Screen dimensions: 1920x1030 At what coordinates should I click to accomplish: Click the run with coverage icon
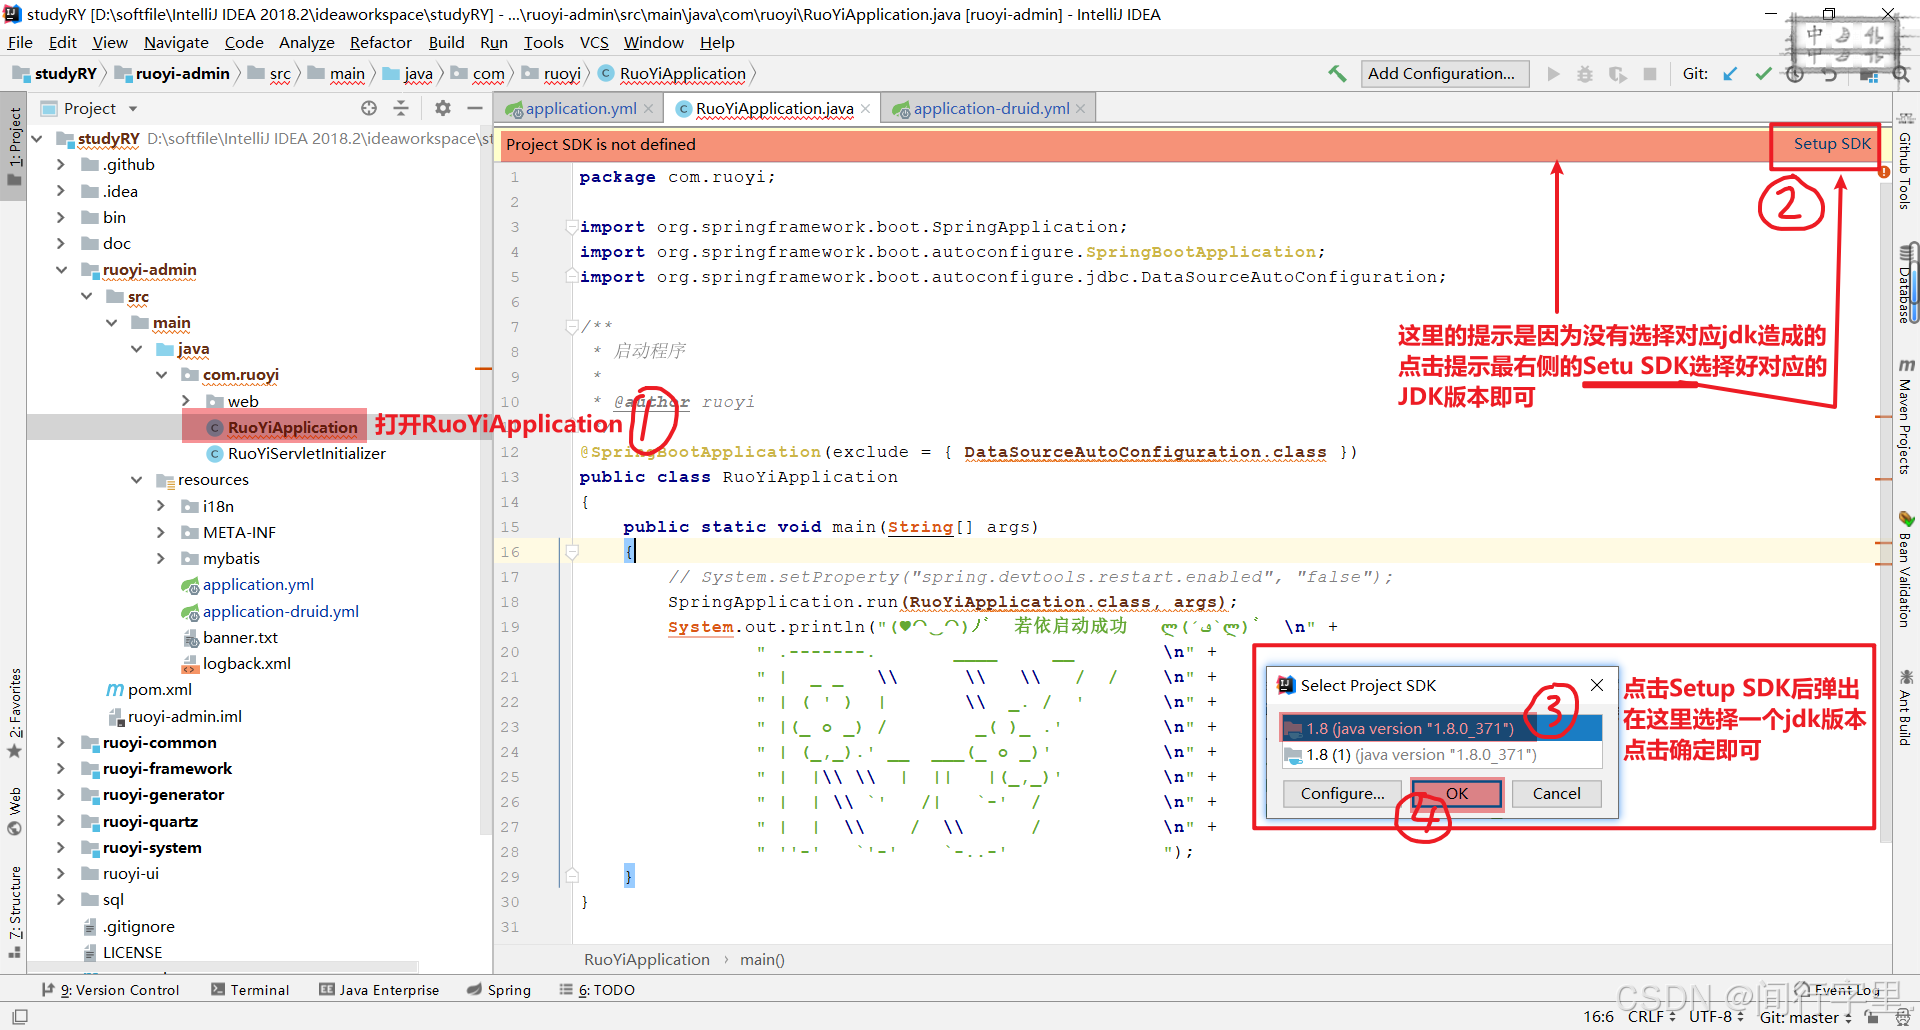click(x=1617, y=74)
